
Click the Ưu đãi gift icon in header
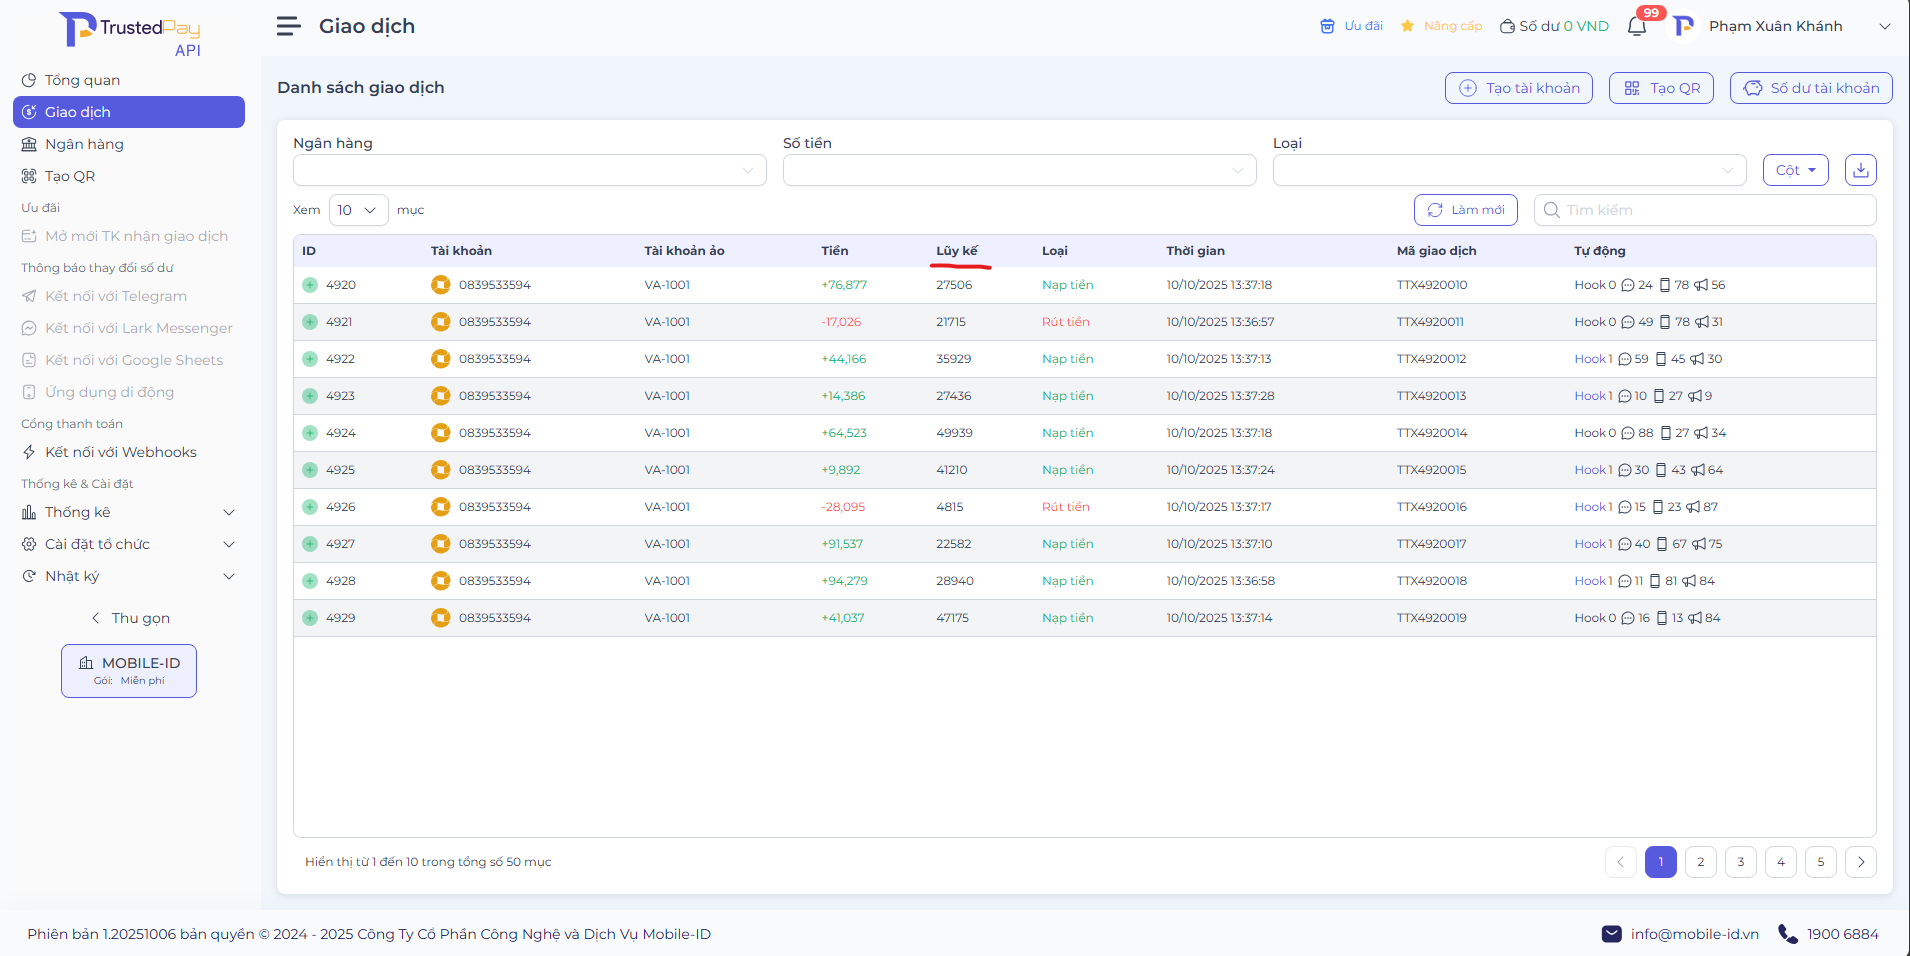click(1327, 26)
